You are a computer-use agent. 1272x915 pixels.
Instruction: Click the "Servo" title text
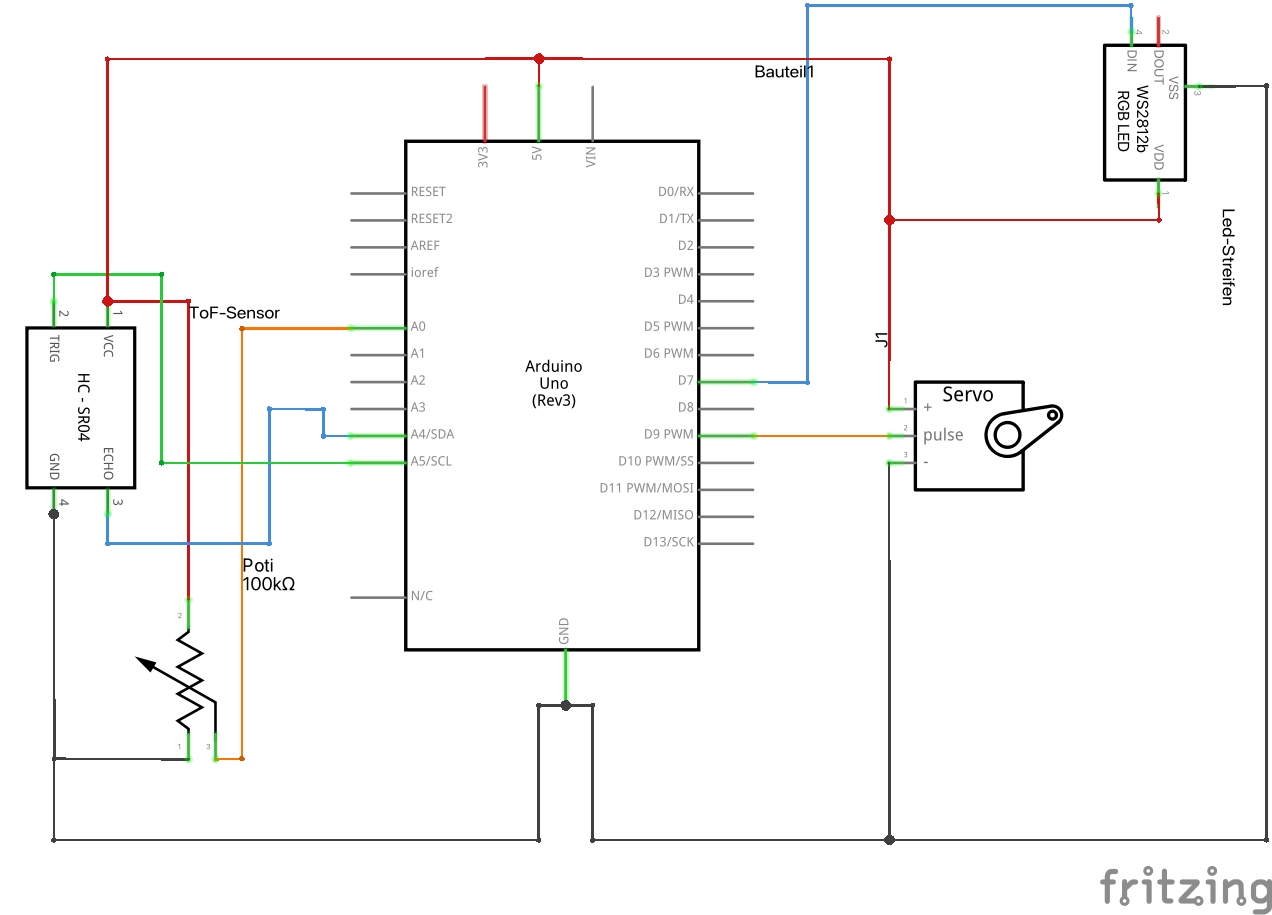968,394
